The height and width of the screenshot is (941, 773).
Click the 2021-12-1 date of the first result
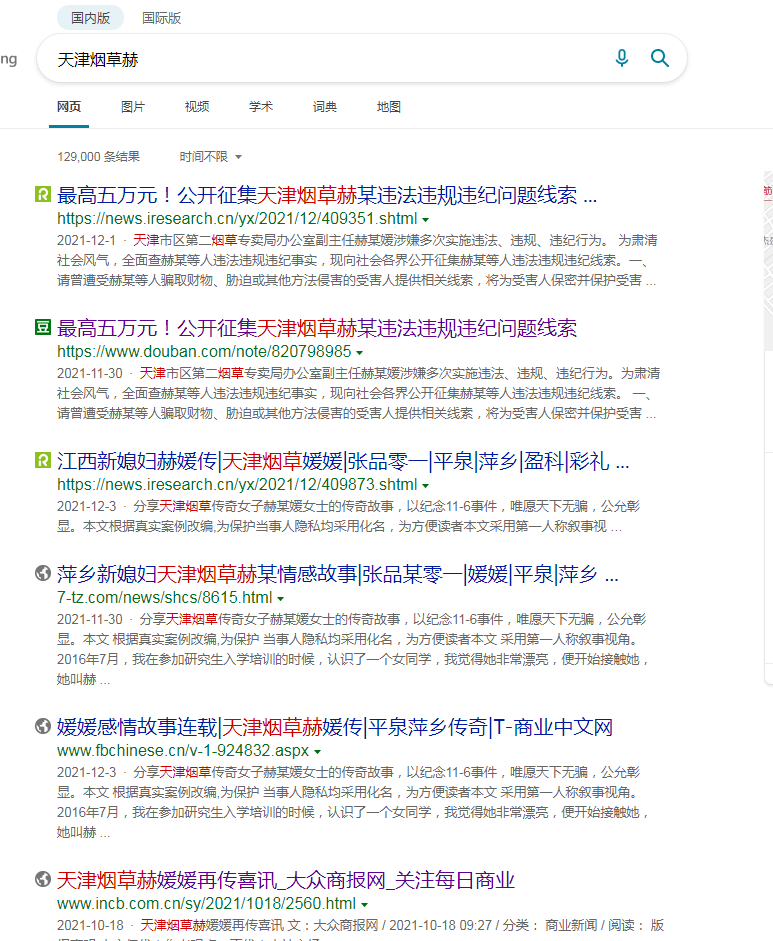[86, 241]
